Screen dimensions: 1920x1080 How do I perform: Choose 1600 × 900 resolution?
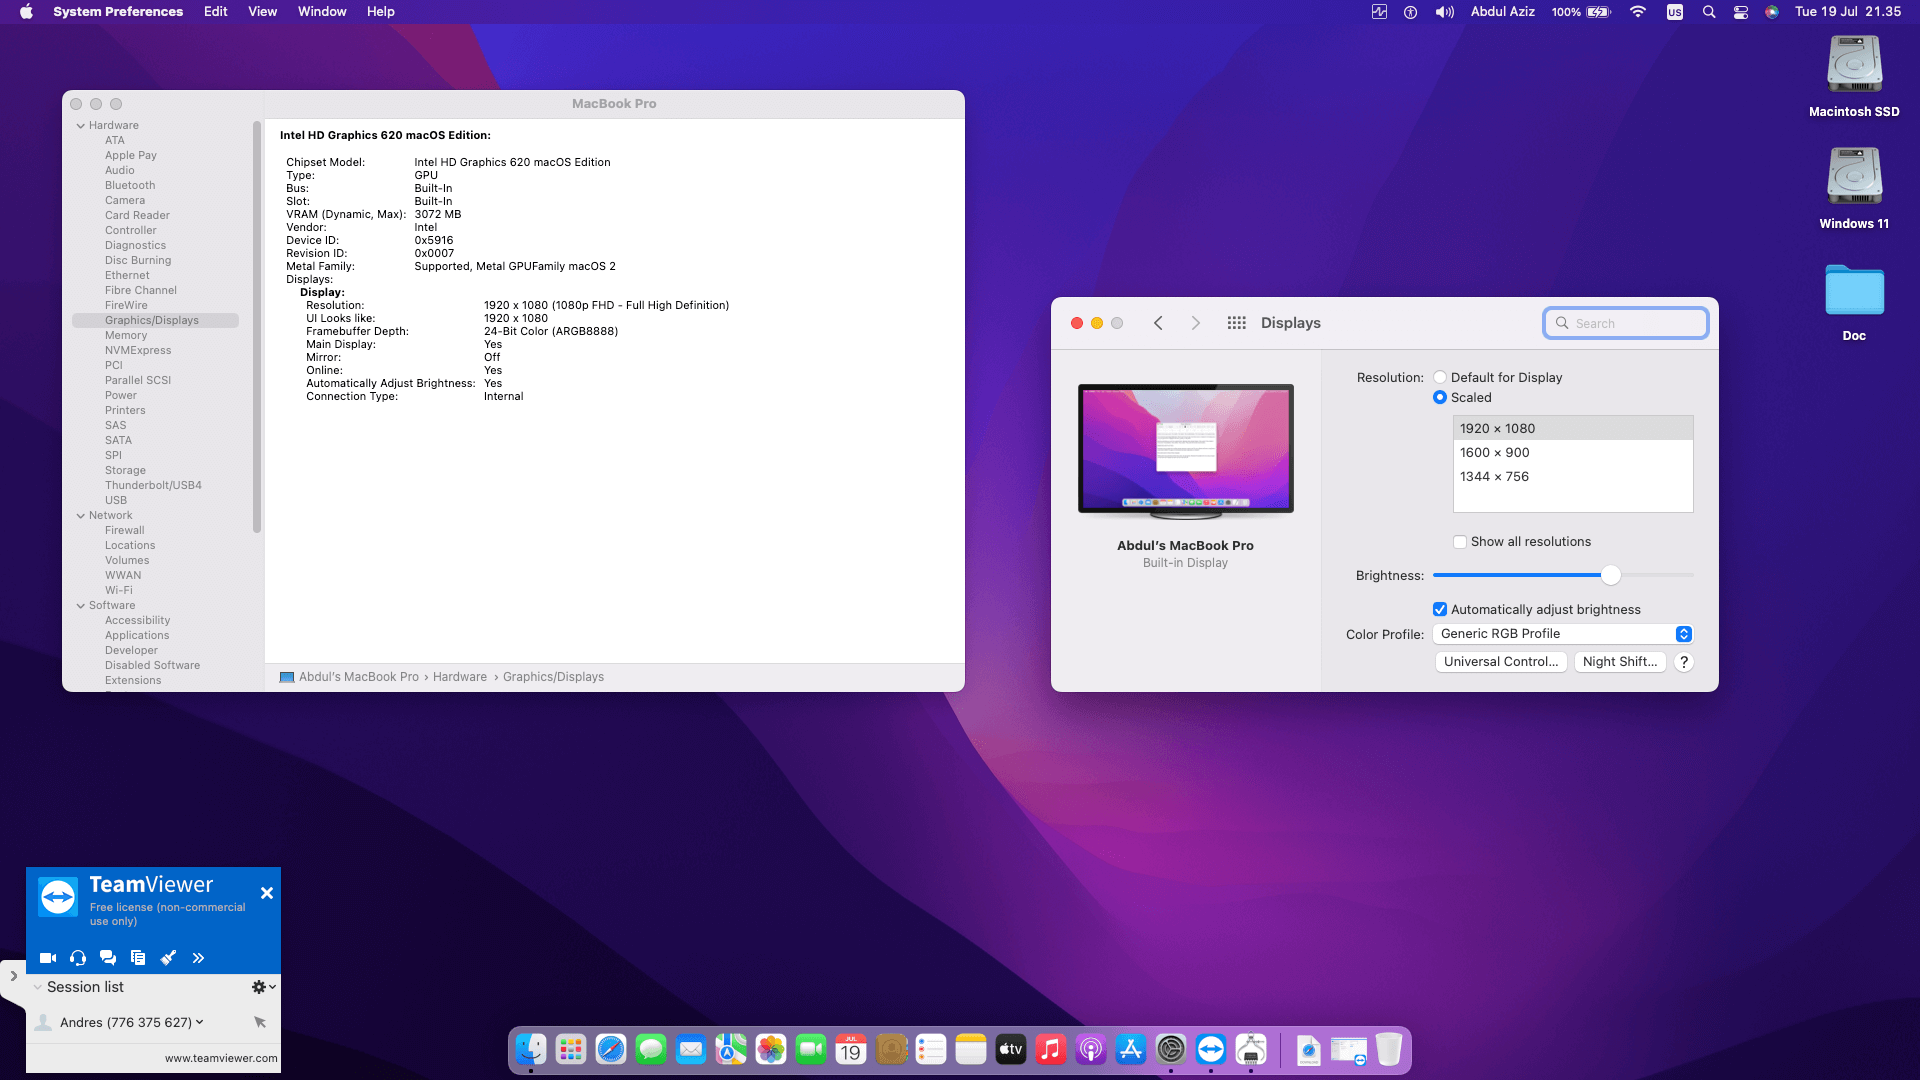click(x=1573, y=452)
